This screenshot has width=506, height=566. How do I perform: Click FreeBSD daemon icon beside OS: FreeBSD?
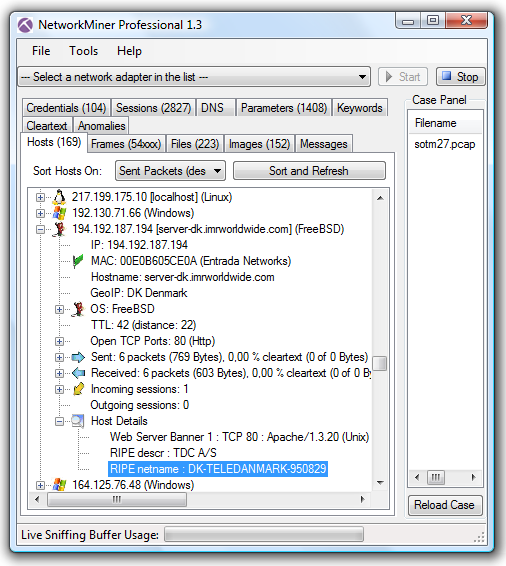click(x=78, y=309)
